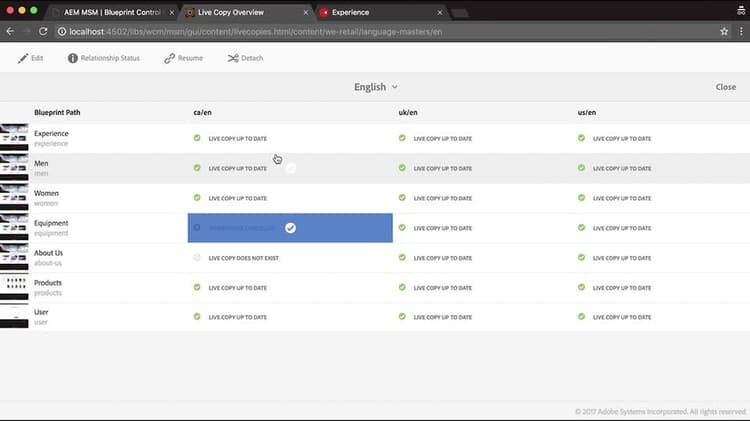Click the About Us row title
This screenshot has width=750, height=421.
point(48,253)
